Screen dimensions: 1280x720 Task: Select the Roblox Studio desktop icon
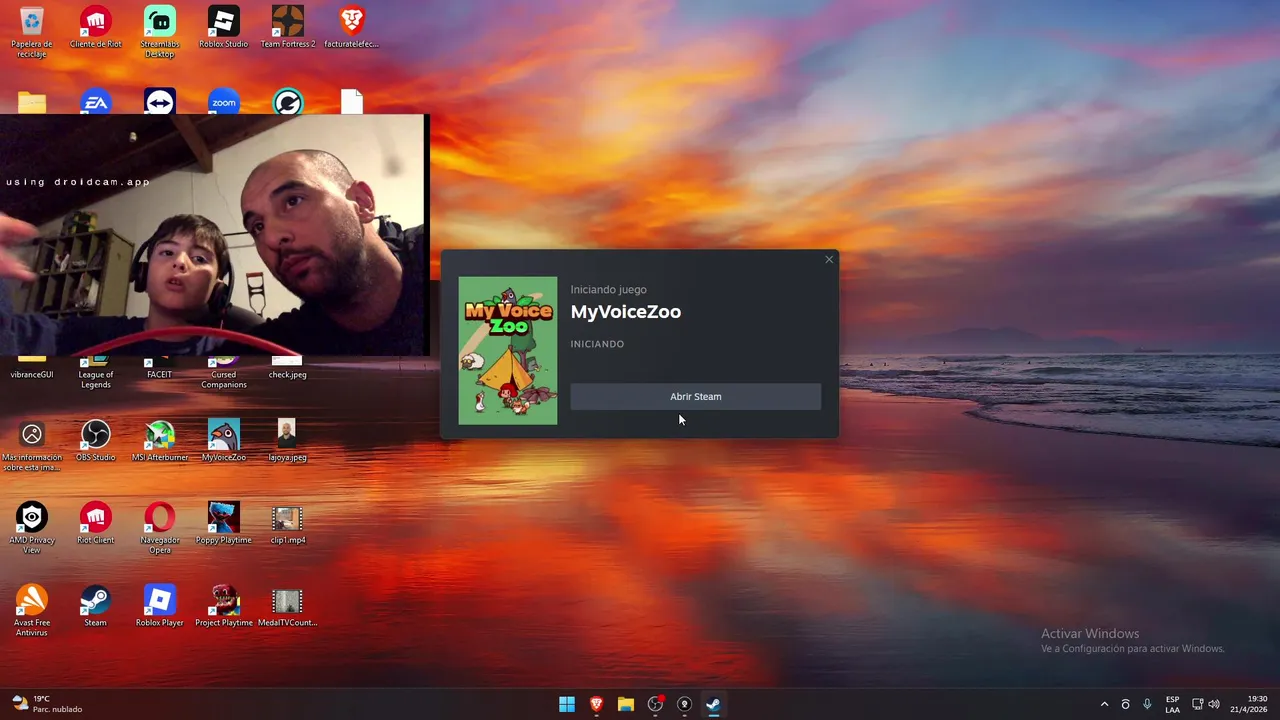tap(224, 28)
